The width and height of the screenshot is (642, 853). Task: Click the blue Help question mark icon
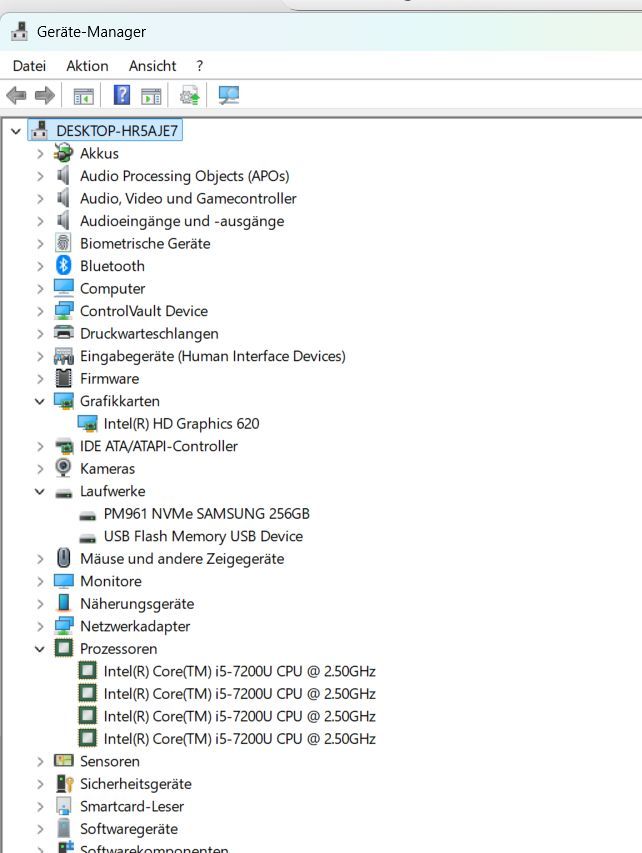pos(122,96)
